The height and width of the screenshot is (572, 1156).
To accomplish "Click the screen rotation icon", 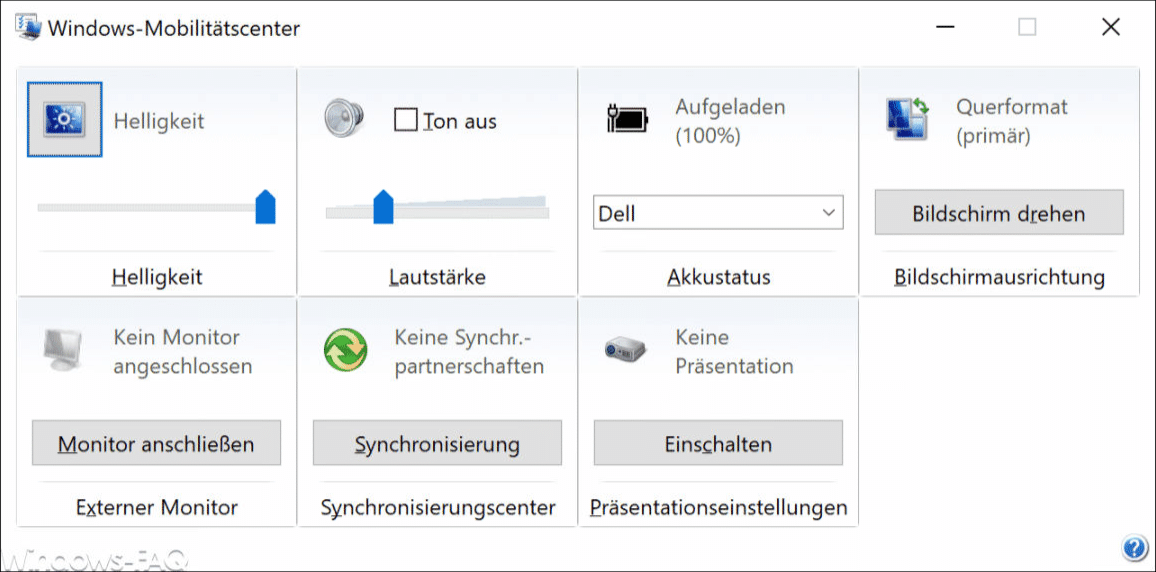I will click(x=908, y=120).
